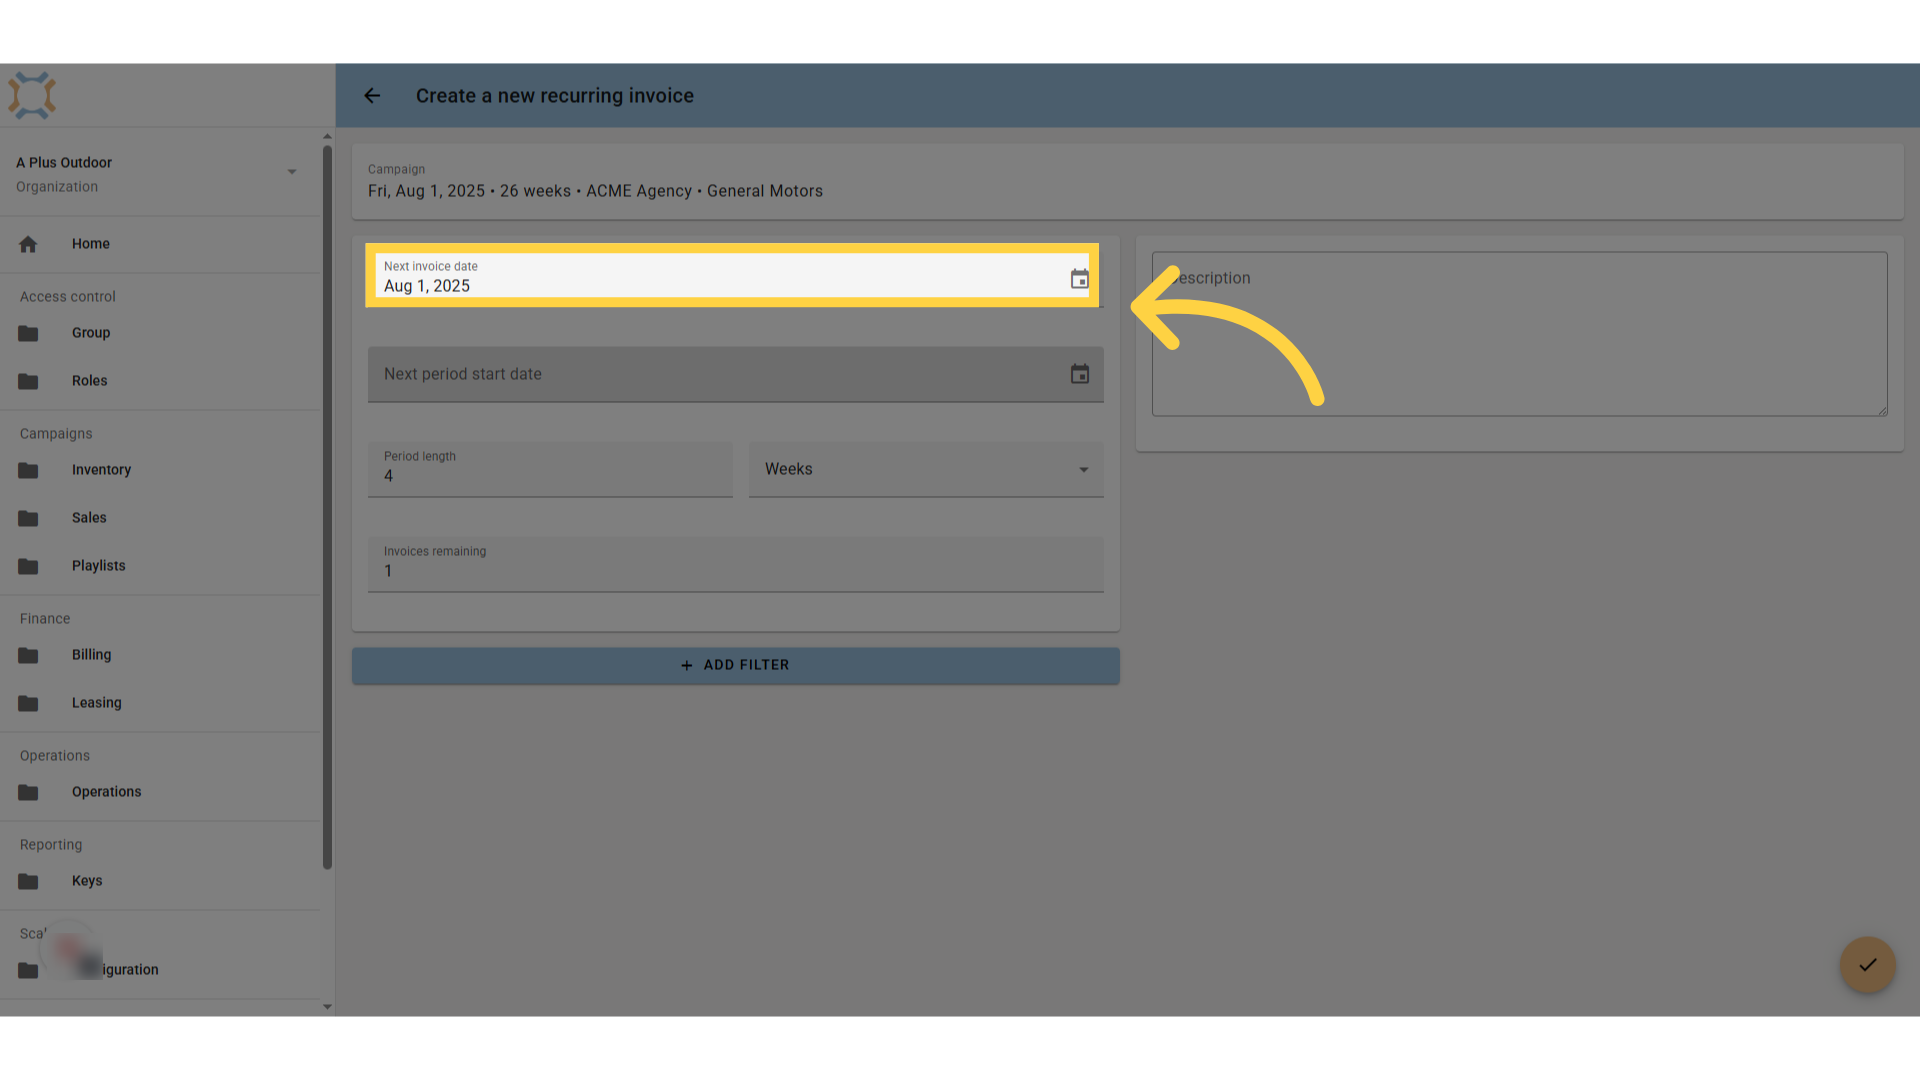Click the Billing folder icon
Screen dimensions: 1920x1080
click(x=28, y=655)
